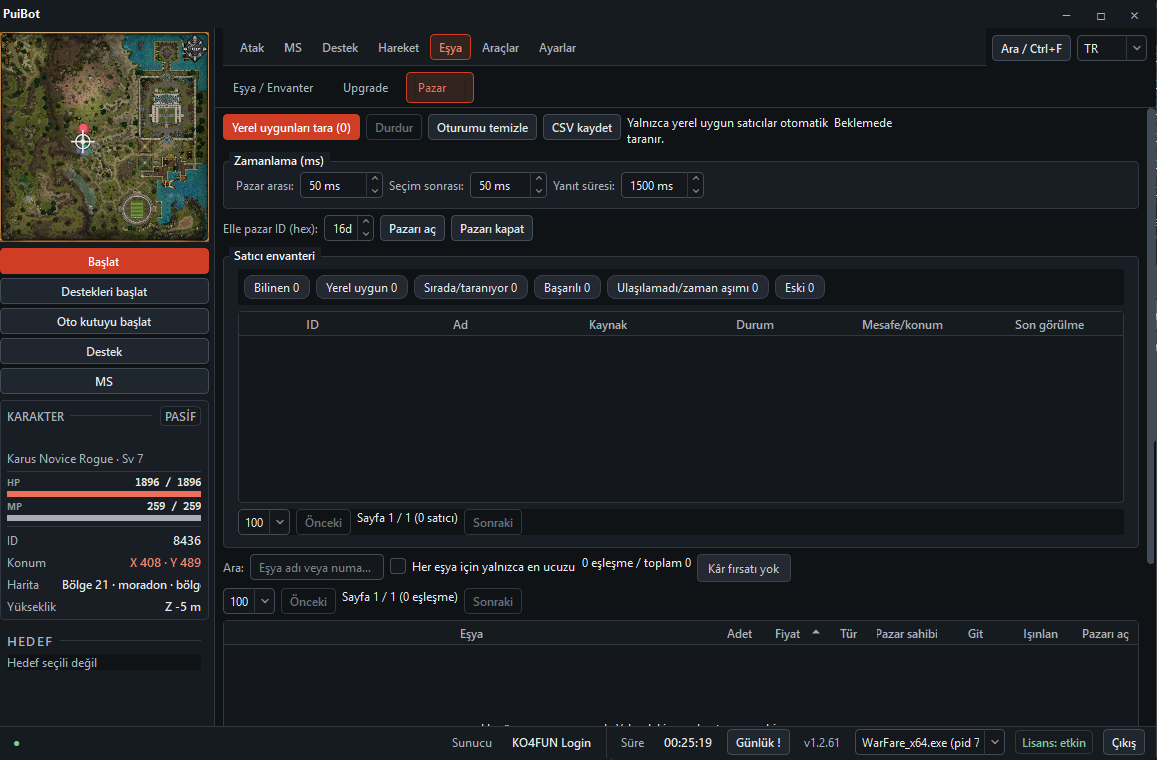Viewport: 1157px width, 760px height.
Task: Click the Pazarı aç button
Action: point(412,229)
